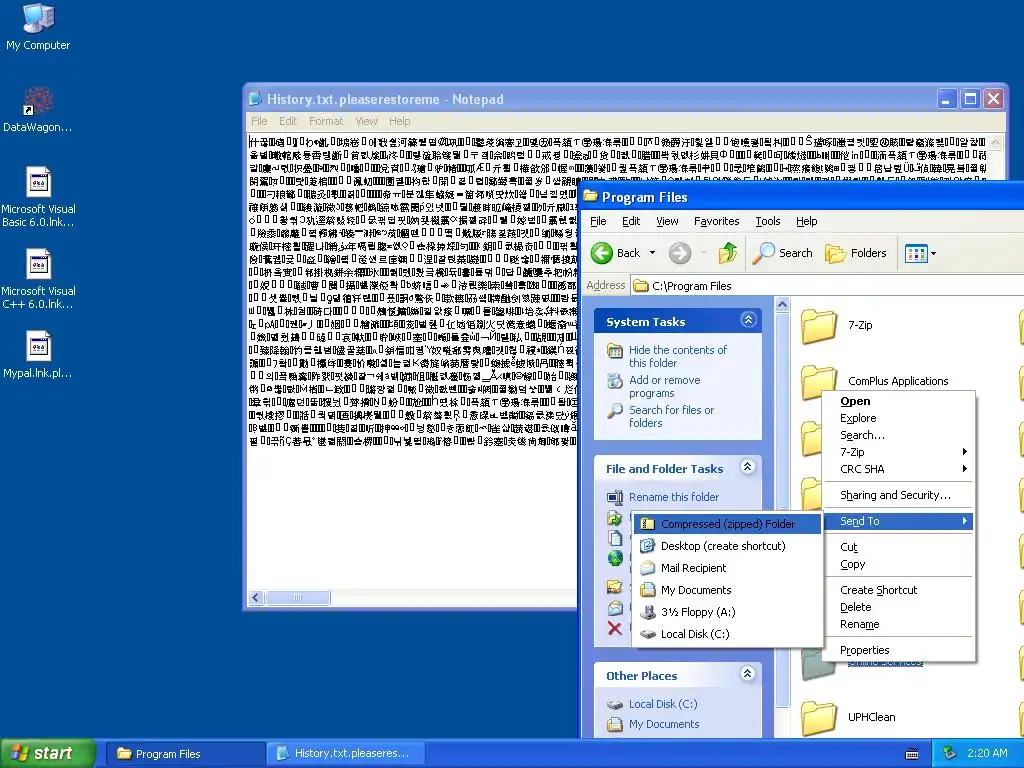Click Rename this folder task link

673,497
